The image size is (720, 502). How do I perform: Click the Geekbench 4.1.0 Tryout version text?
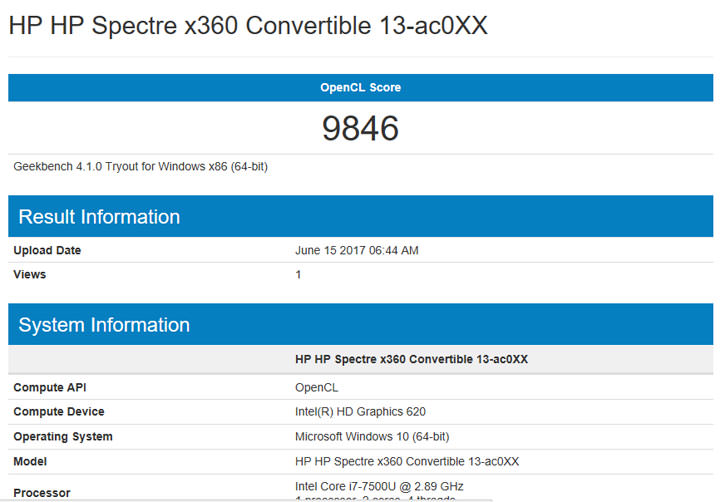[x=140, y=166]
